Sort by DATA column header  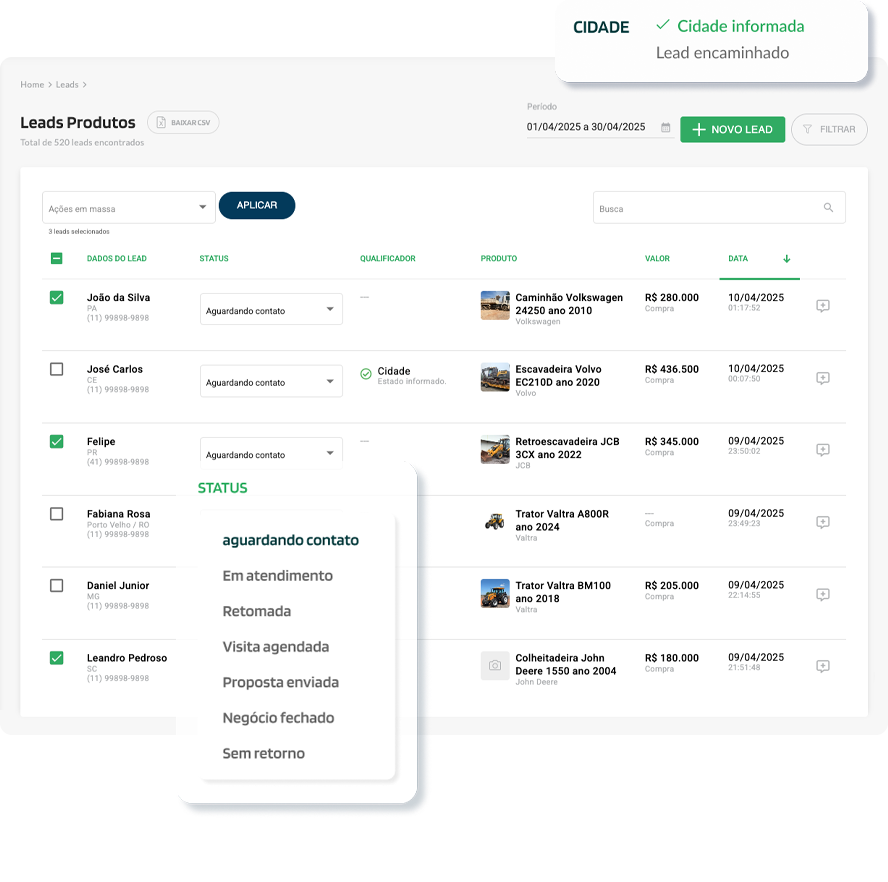tap(738, 258)
